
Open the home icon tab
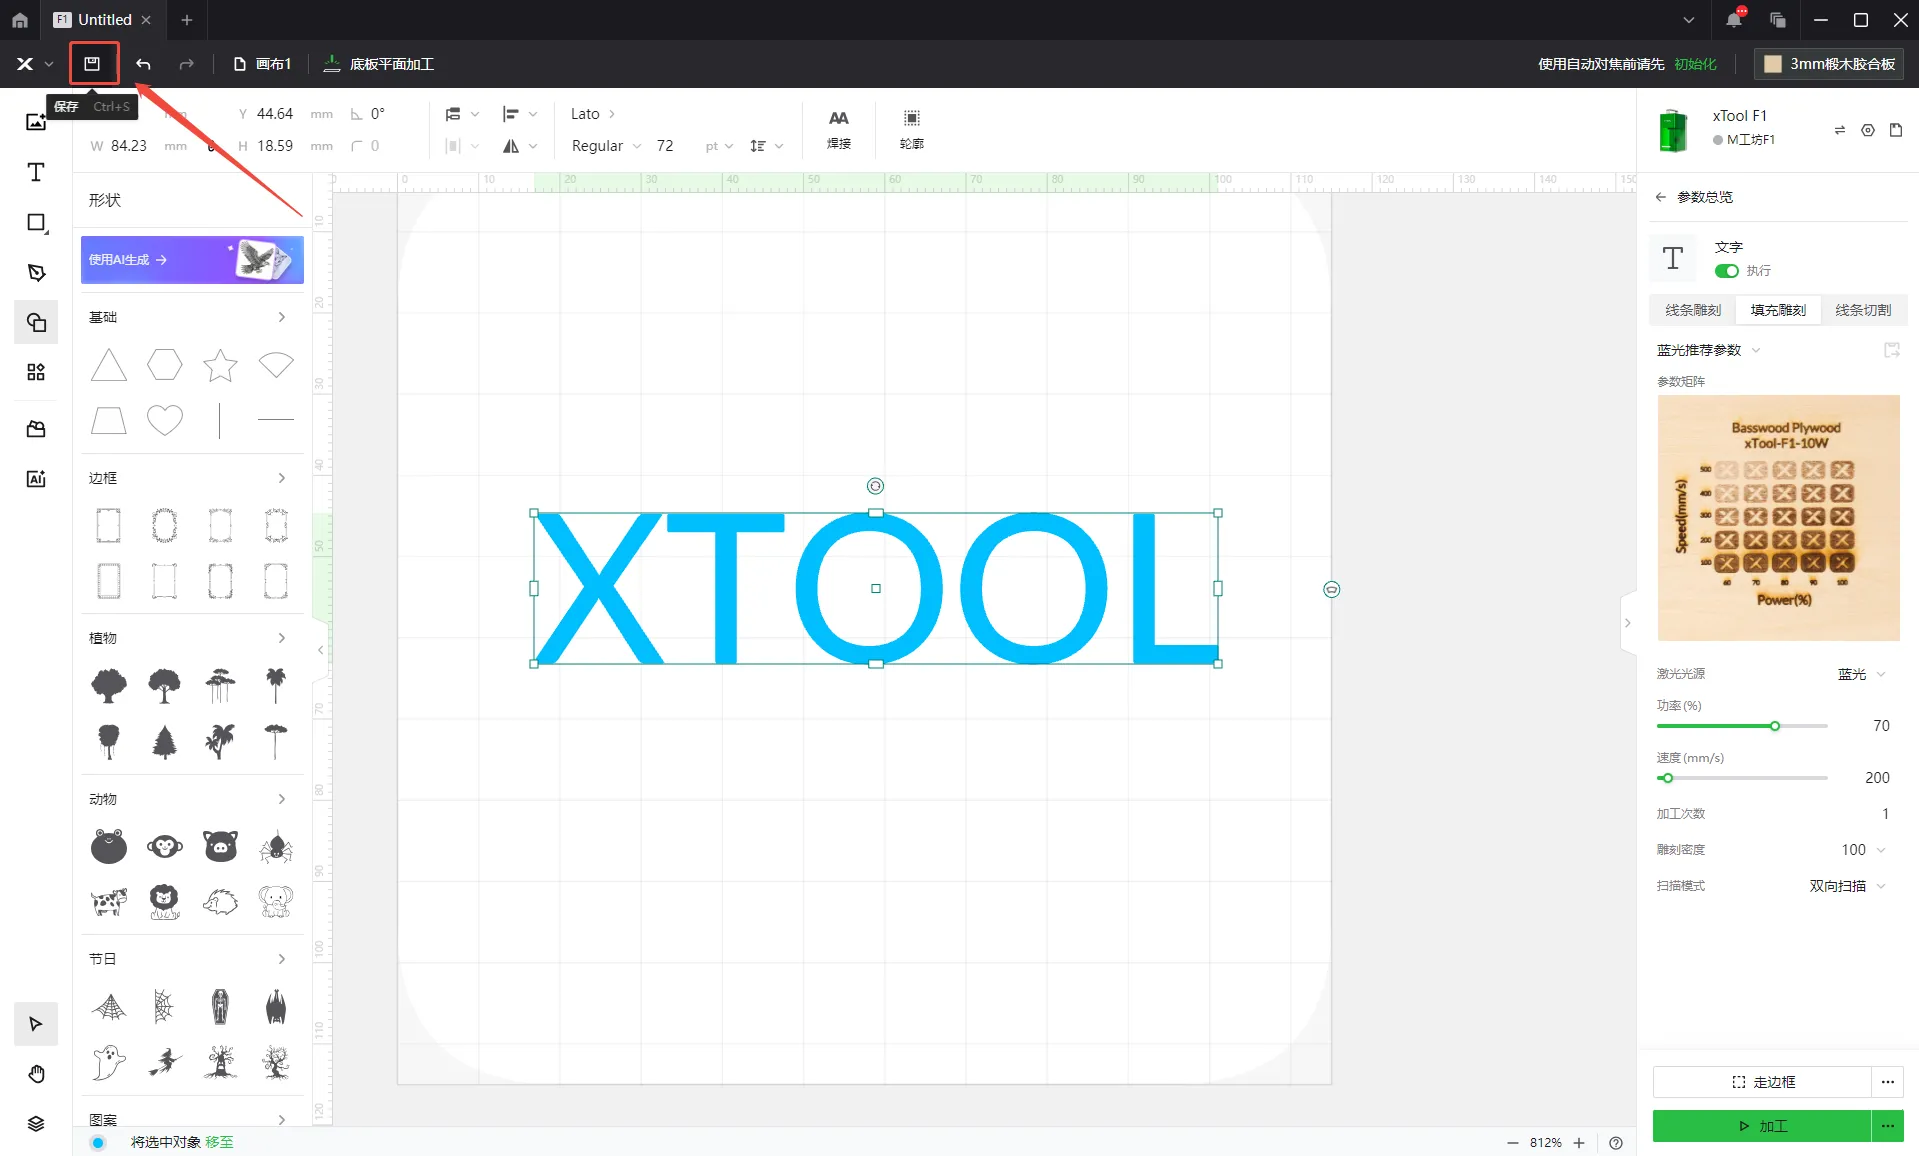tap(20, 20)
